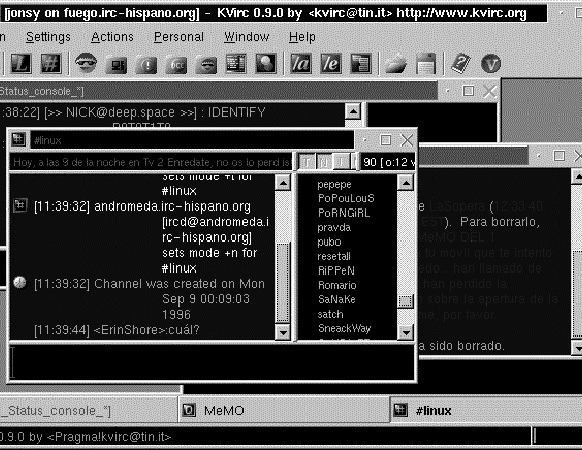Select user PoPouLouS in nick list
The width and height of the screenshot is (582, 450).
pos(346,198)
